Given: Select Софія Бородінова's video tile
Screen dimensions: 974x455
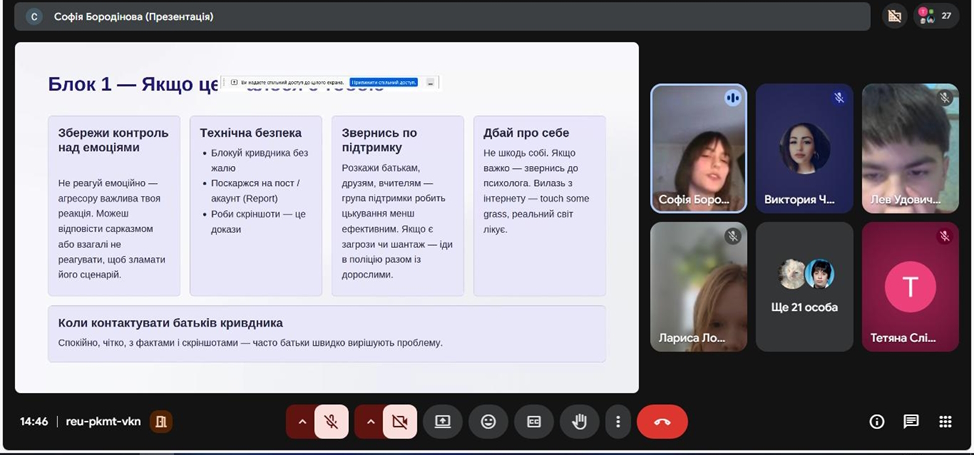Looking at the screenshot, I should [698, 148].
